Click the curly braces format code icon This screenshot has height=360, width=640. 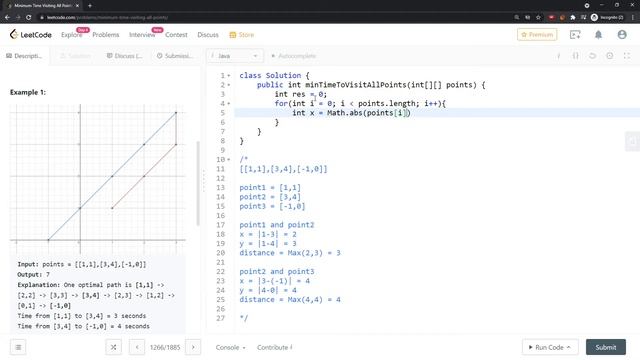[x=575, y=56]
